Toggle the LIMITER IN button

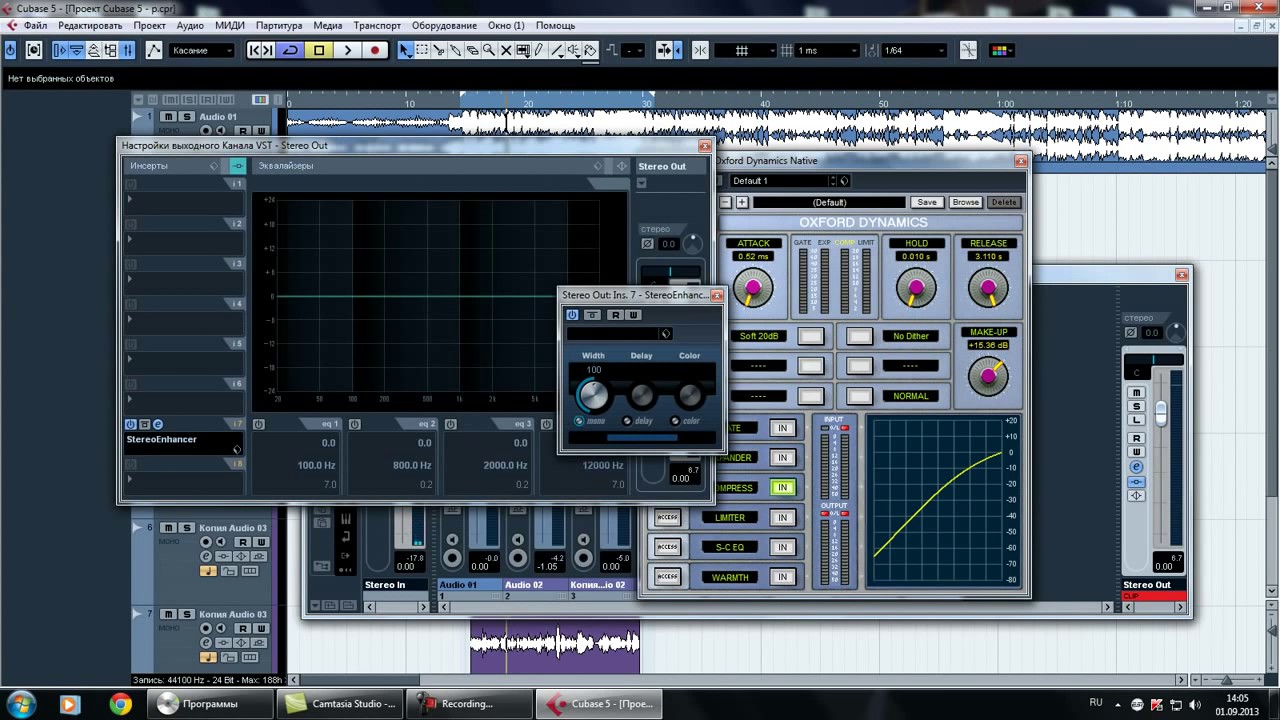[782, 517]
